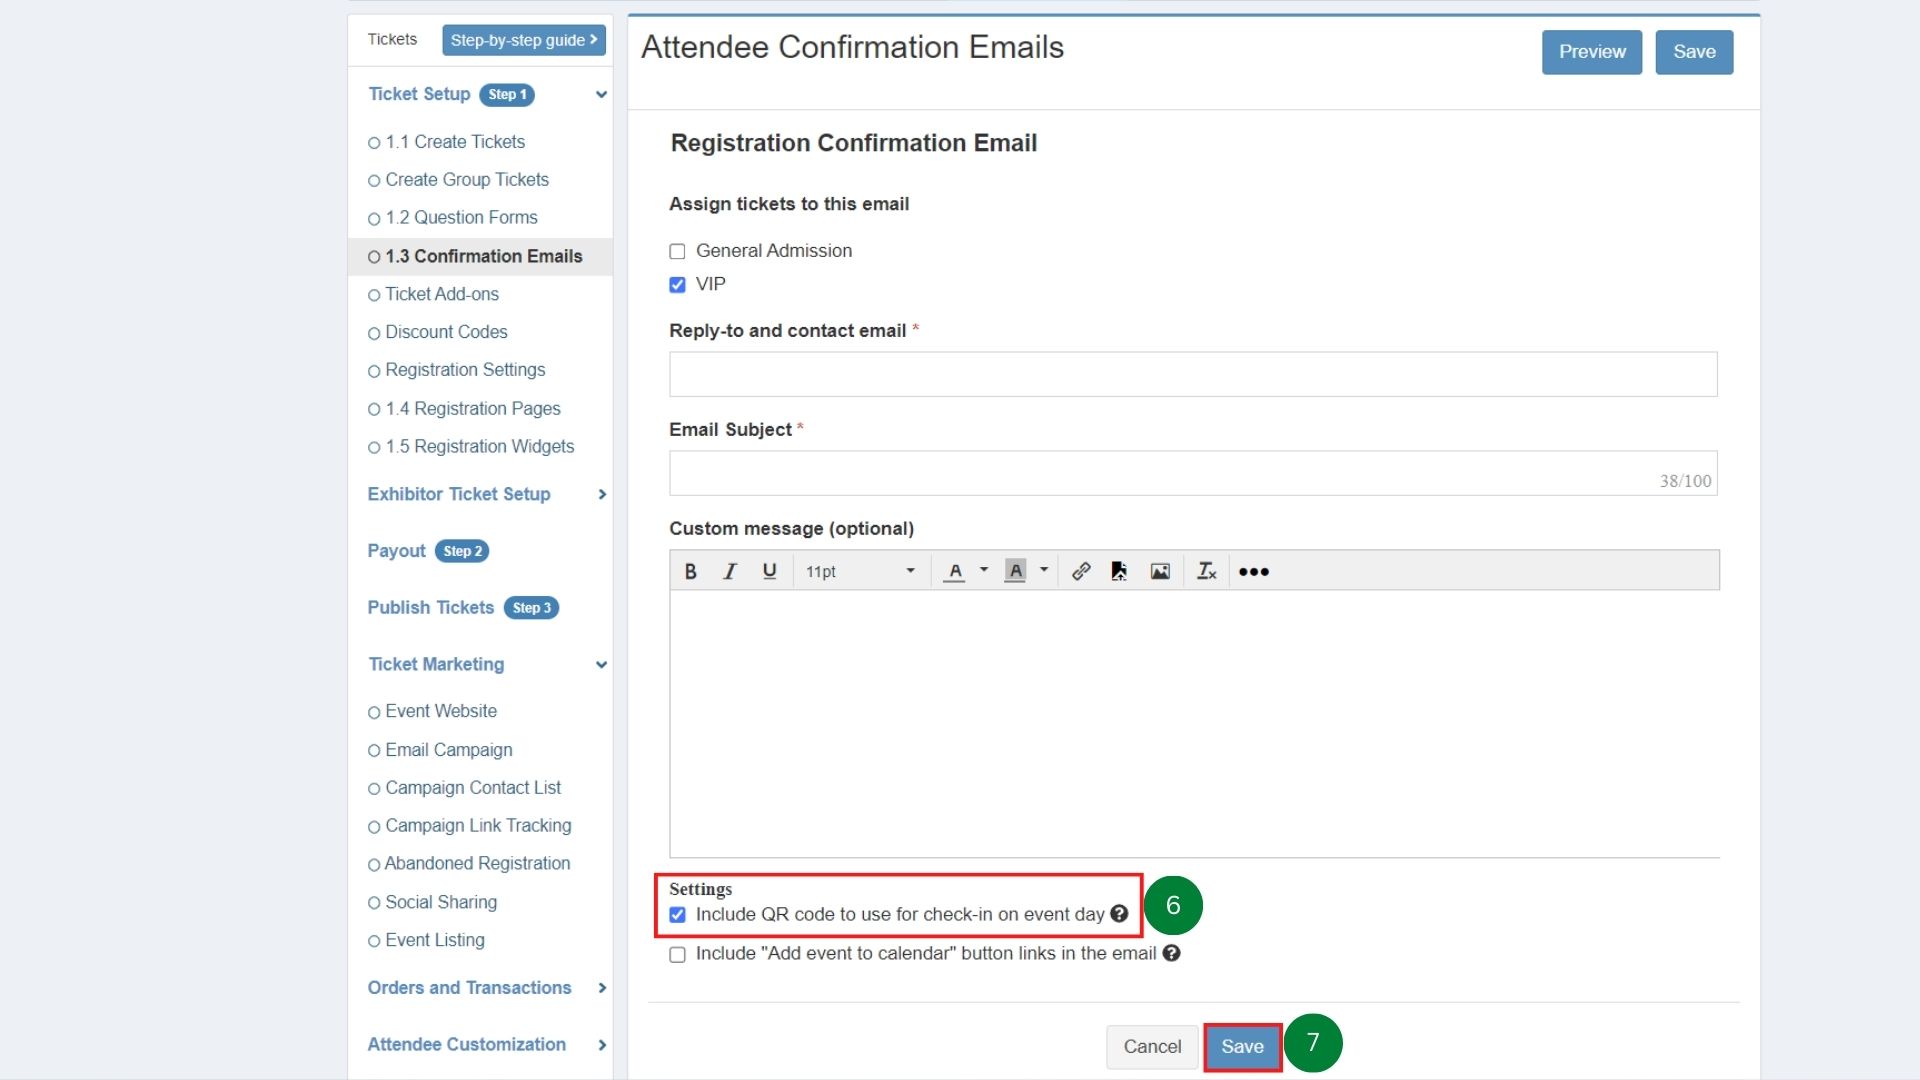Insert an image into the custom message
Screen dimensions: 1920x1080
1159,571
